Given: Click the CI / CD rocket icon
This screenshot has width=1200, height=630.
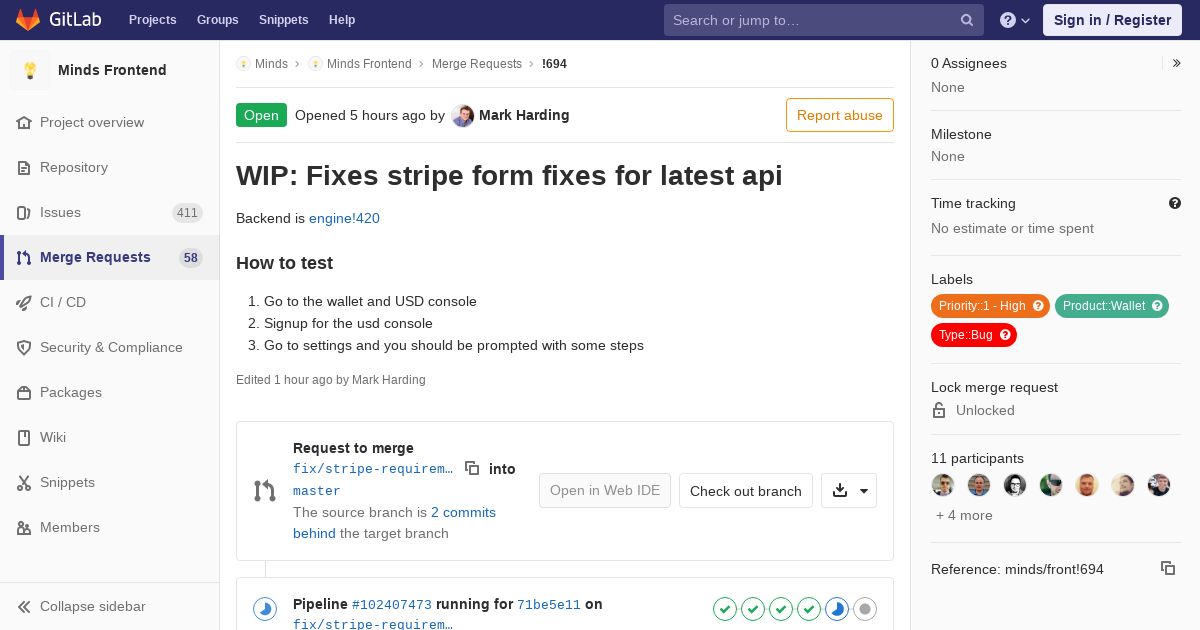Looking at the screenshot, I should (x=24, y=302).
